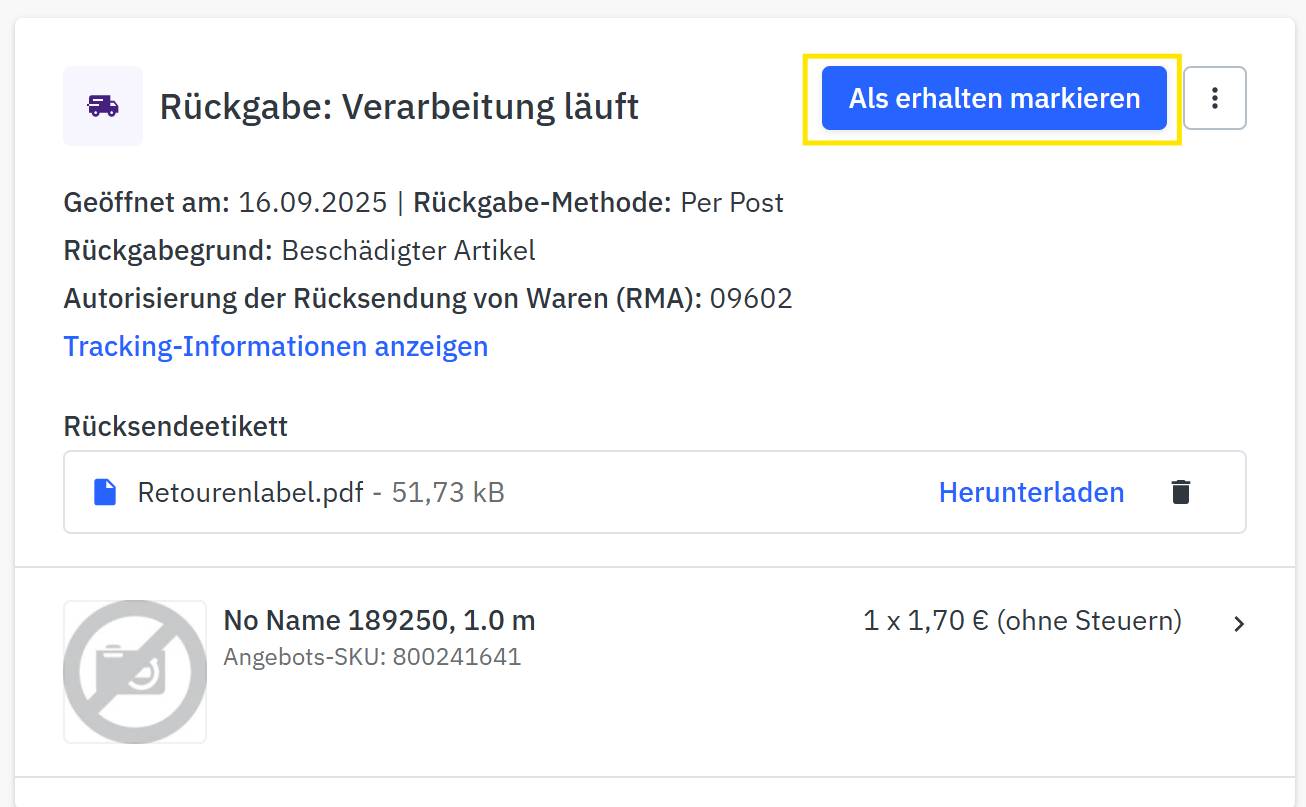Click the 'Rücksendeetikett' section label
This screenshot has width=1306, height=807.
tap(176, 426)
